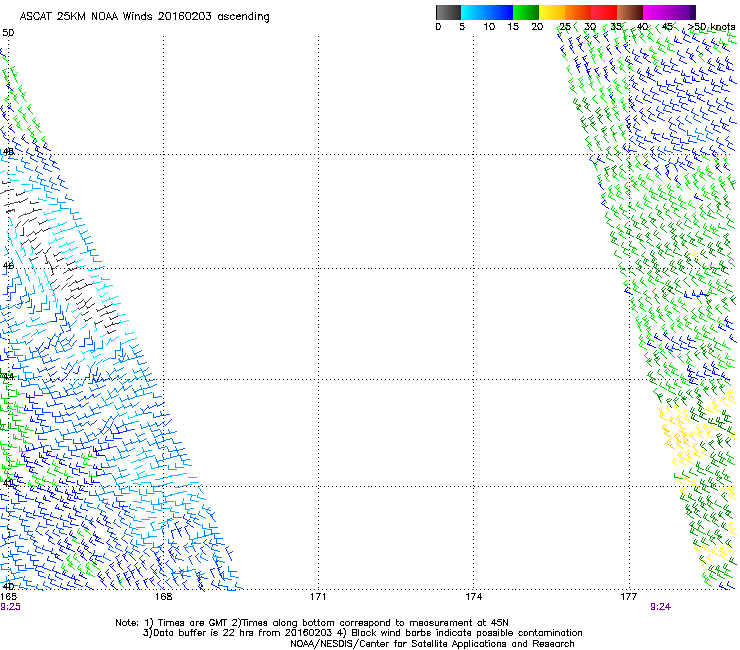Click the '>50 knots' legend label
This screenshot has width=740, height=650.
711,27
